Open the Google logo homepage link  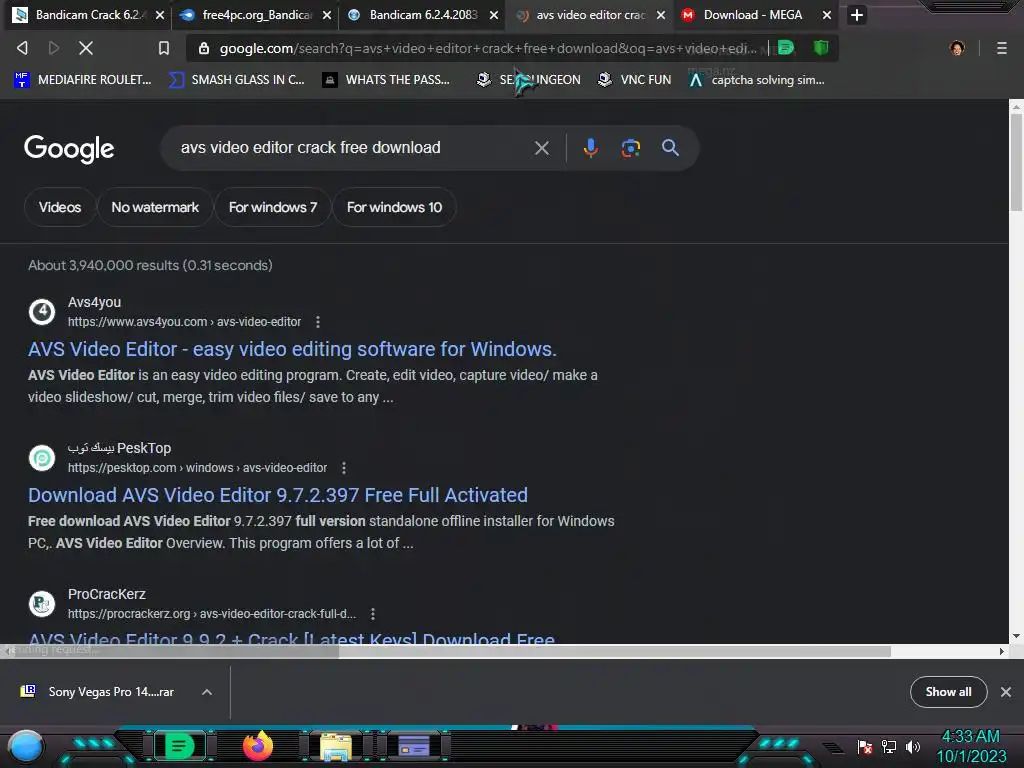point(69,149)
